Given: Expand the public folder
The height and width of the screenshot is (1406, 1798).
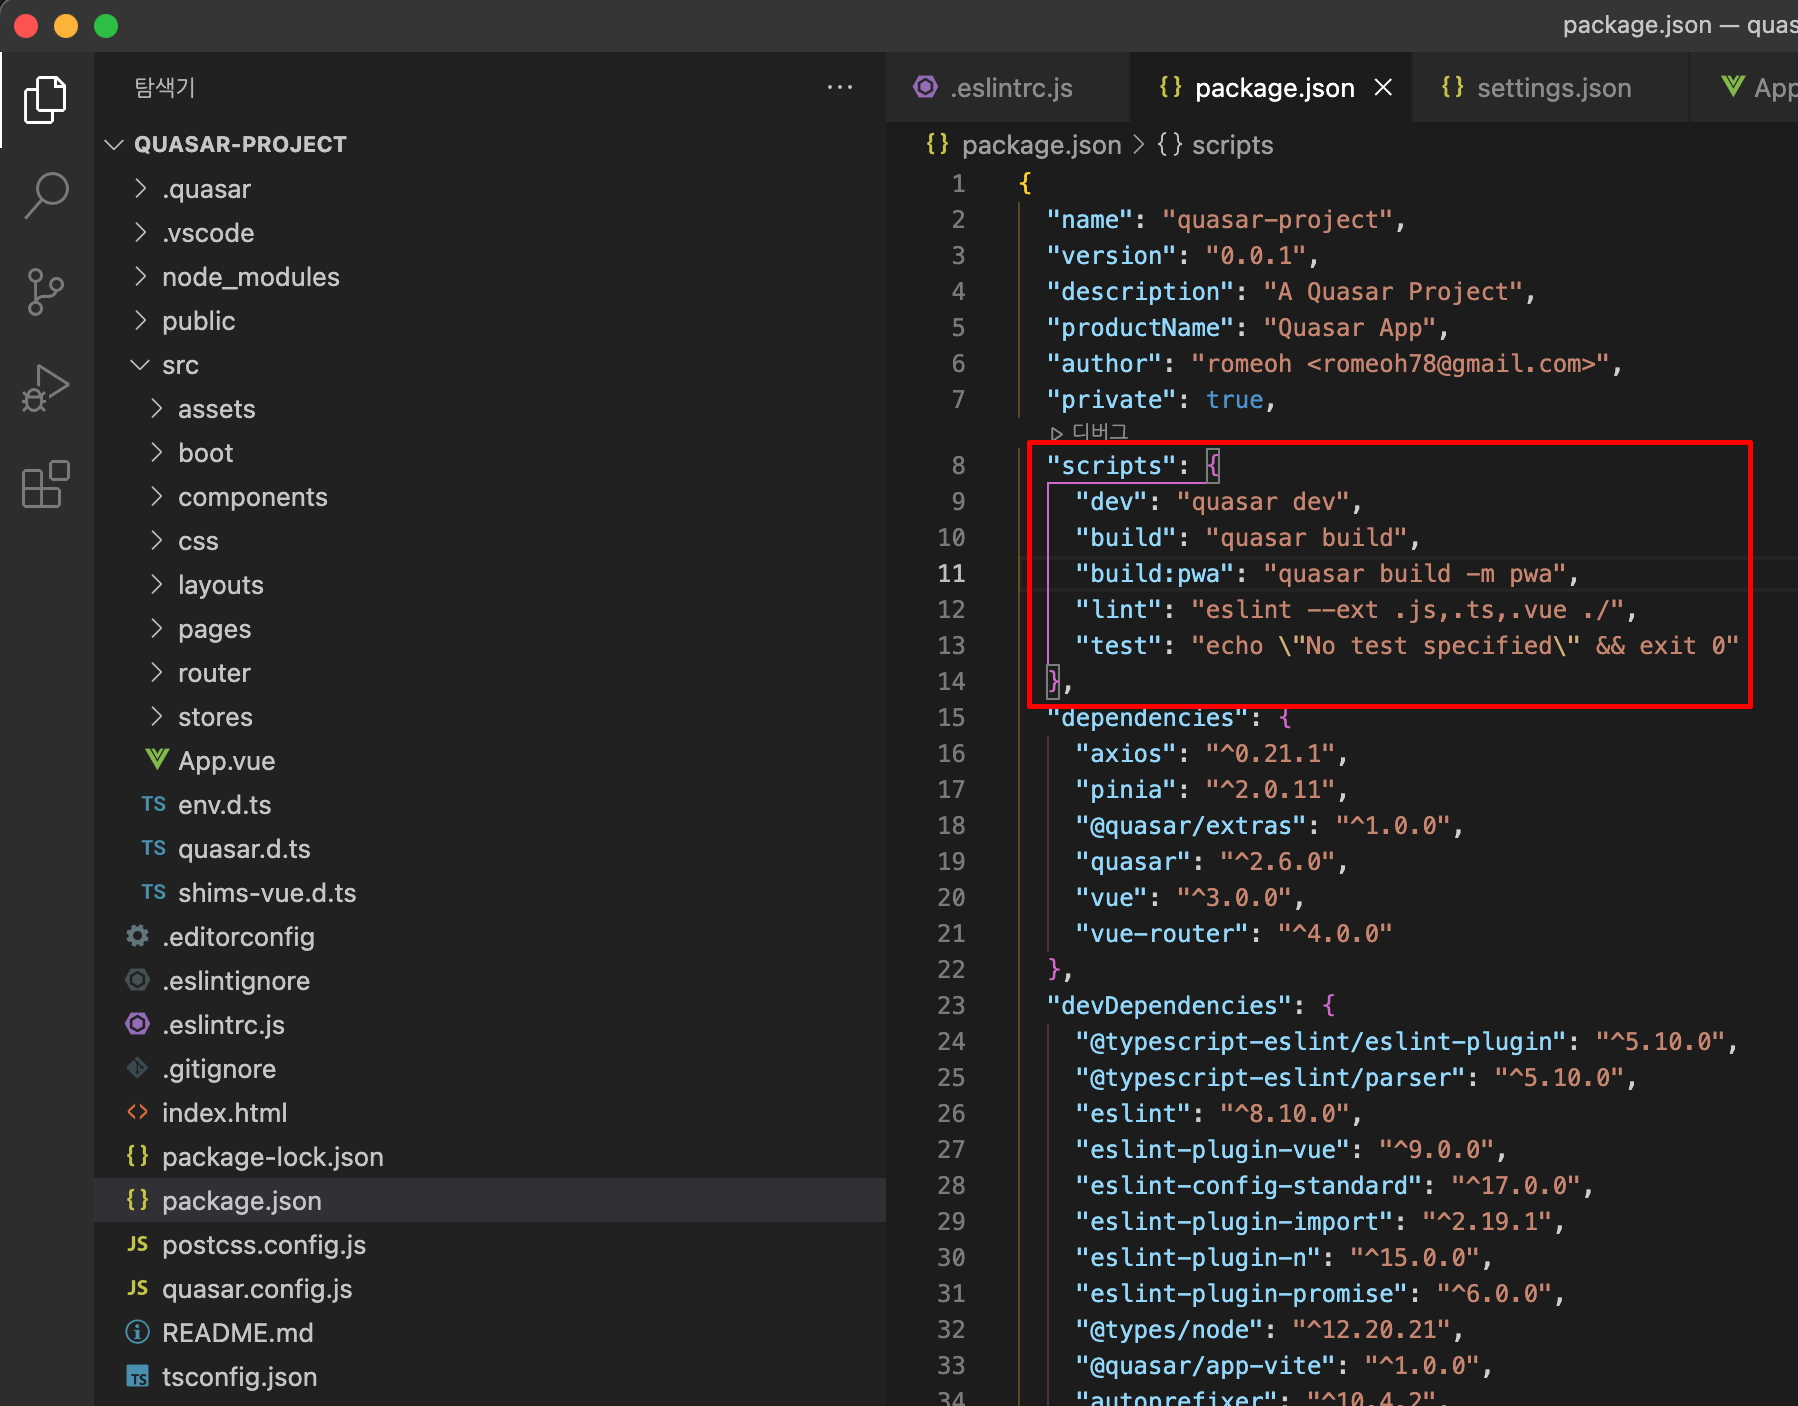Looking at the screenshot, I should pos(141,320).
